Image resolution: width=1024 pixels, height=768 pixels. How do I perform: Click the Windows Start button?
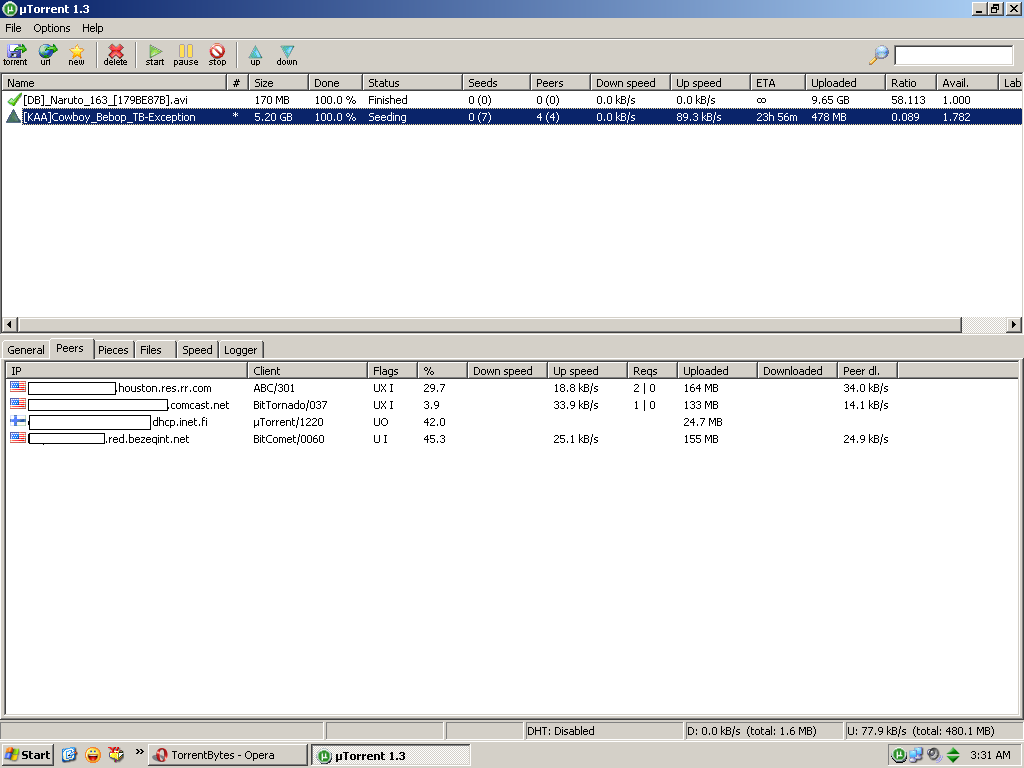tap(28, 755)
